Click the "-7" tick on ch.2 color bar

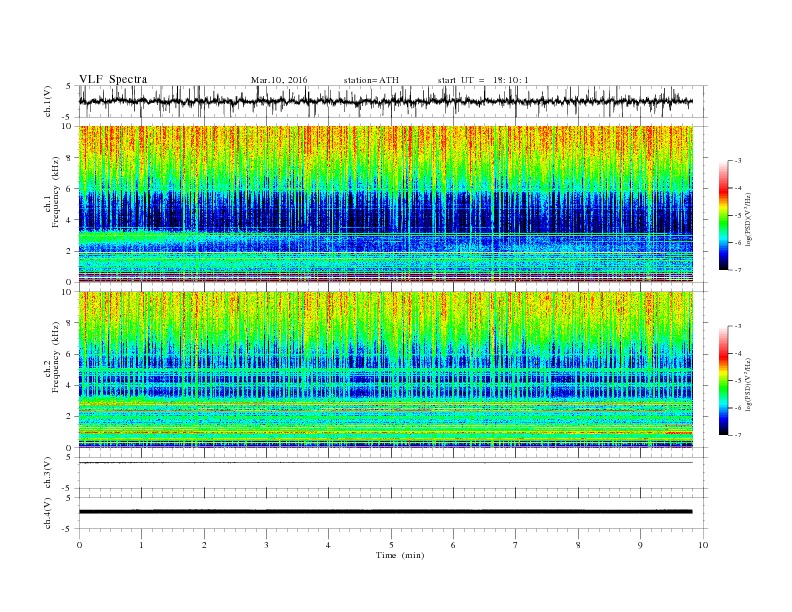click(x=738, y=435)
